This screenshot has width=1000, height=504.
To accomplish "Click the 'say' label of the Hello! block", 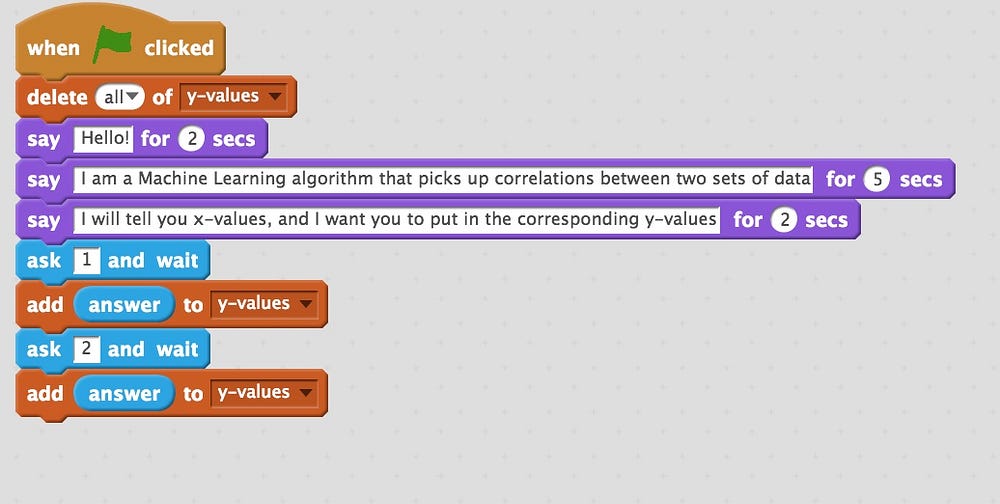I will point(43,139).
